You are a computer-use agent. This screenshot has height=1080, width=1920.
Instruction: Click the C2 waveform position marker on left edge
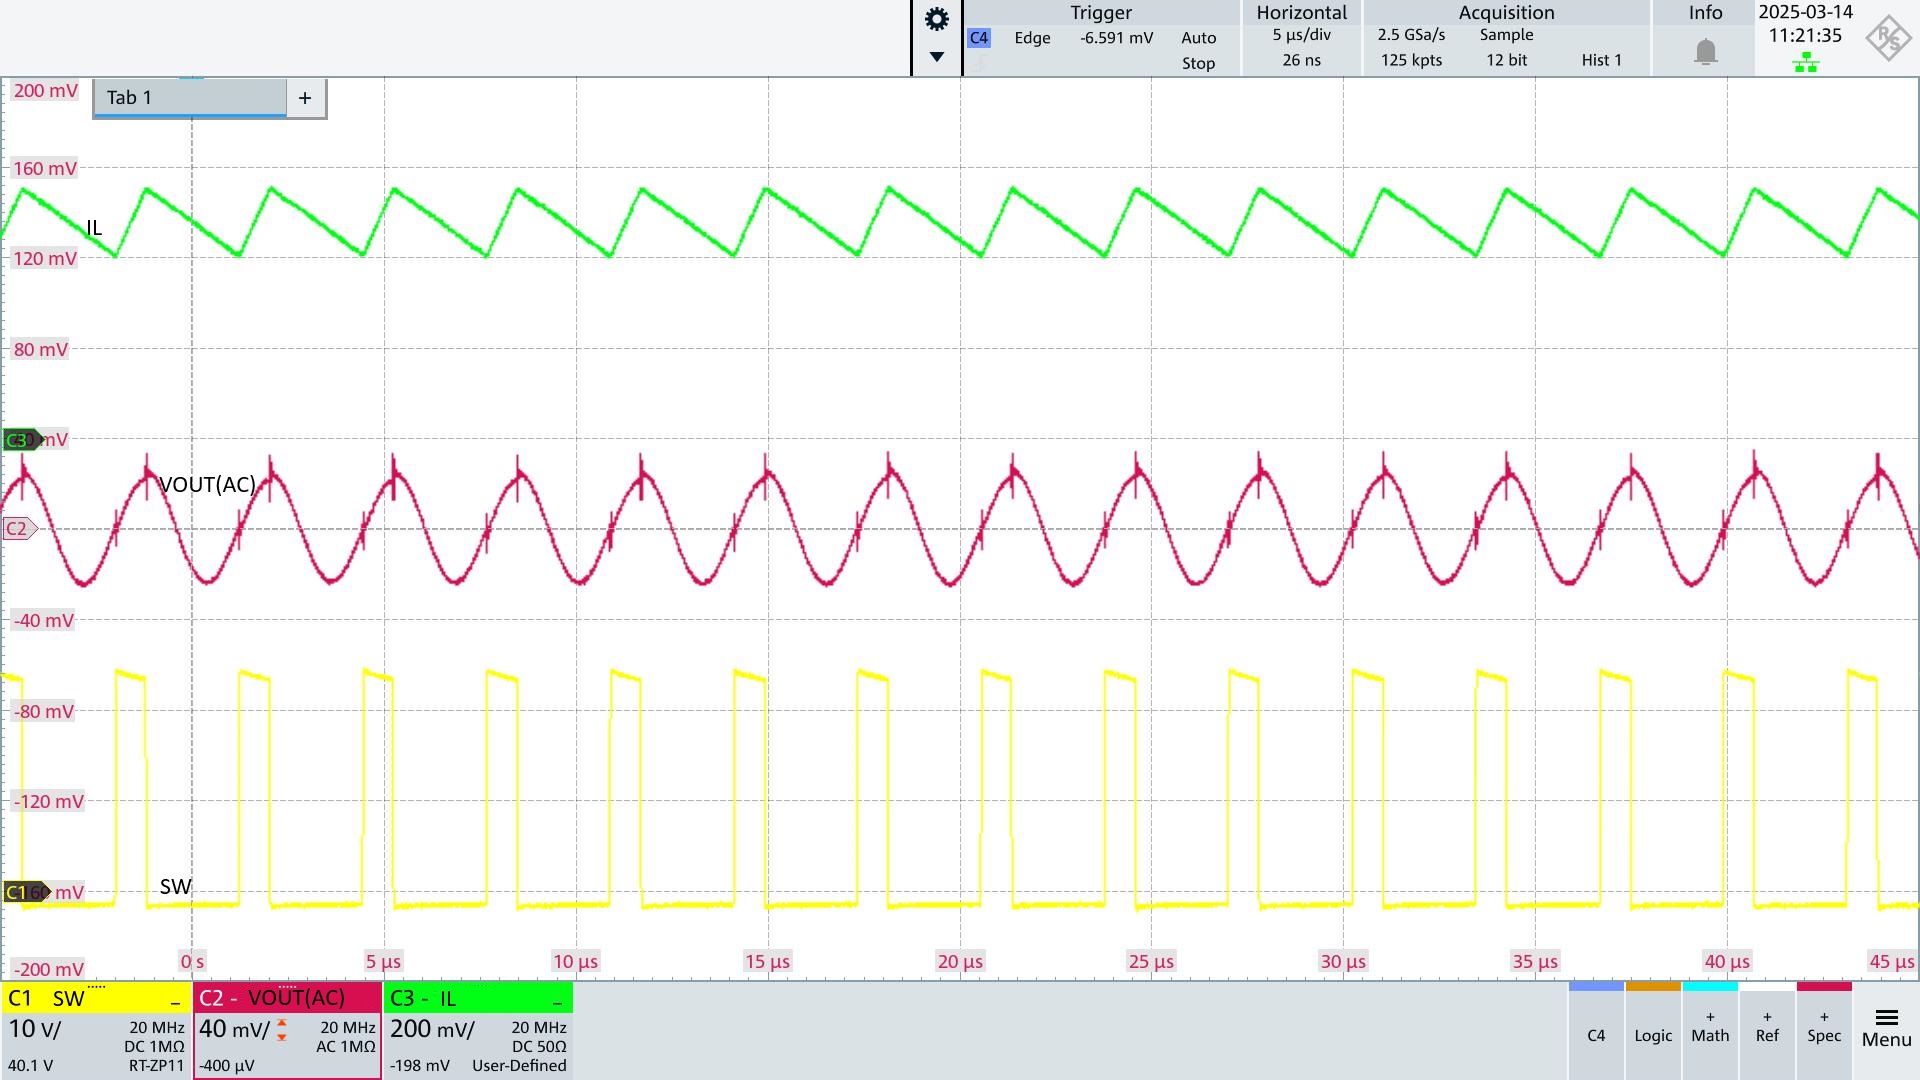tap(18, 528)
